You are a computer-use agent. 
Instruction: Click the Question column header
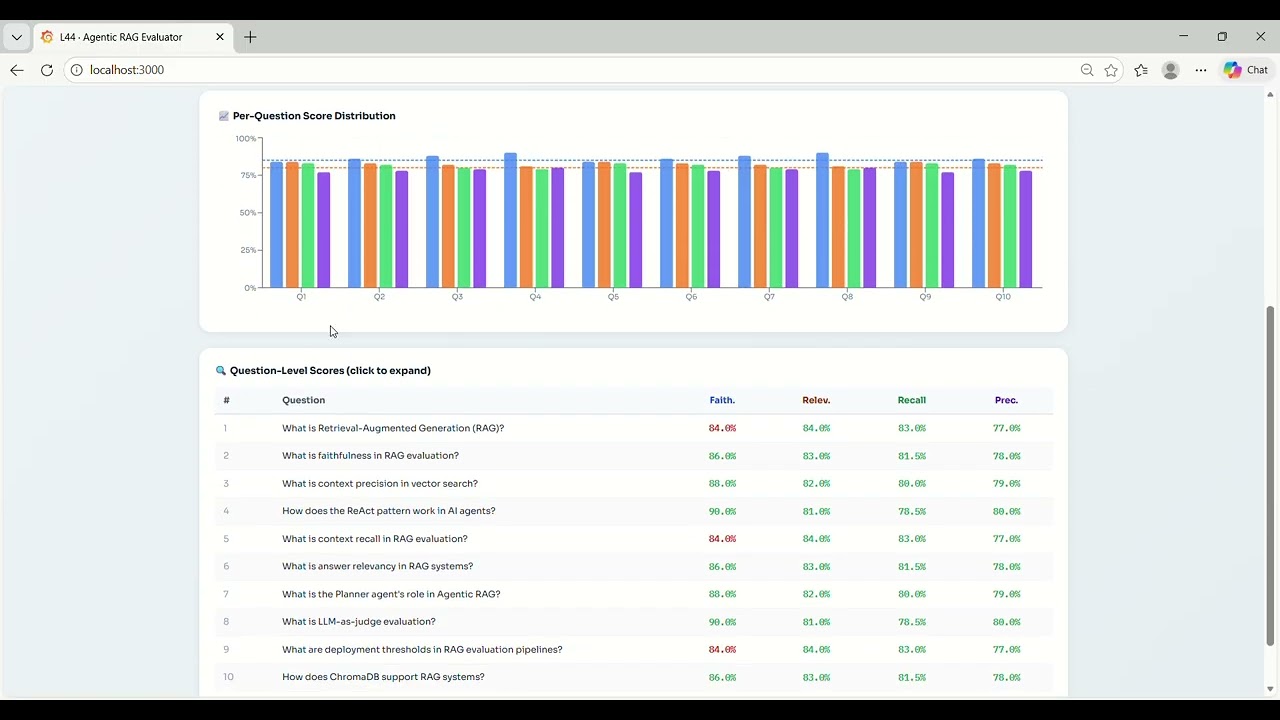[x=303, y=400]
